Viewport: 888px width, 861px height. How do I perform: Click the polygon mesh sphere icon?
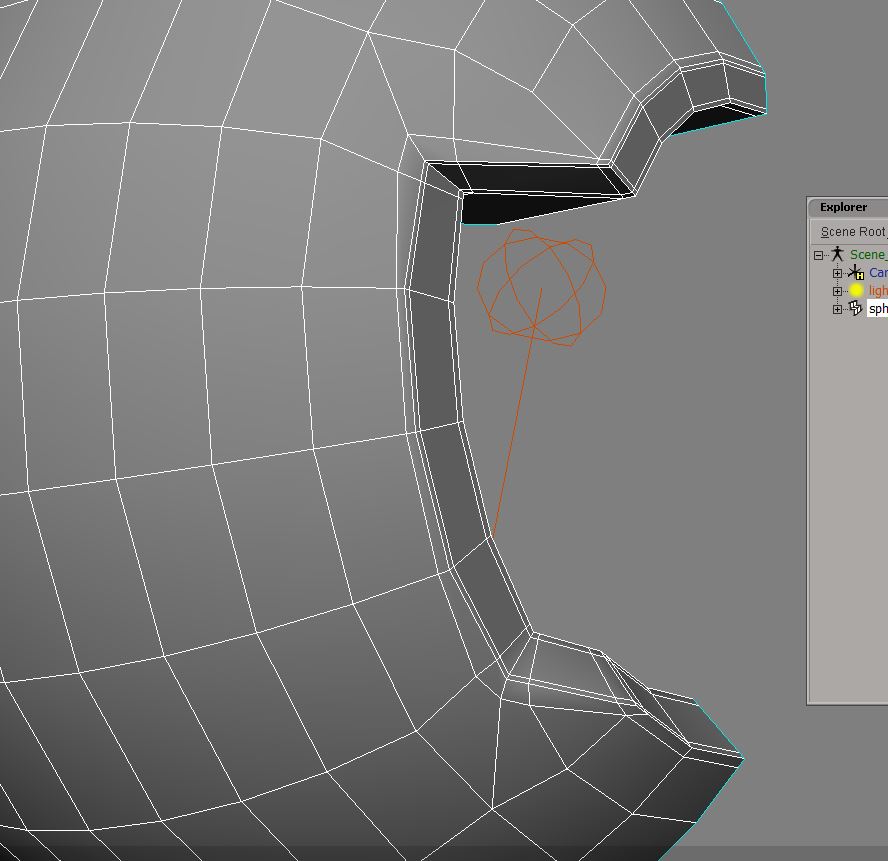(x=855, y=309)
